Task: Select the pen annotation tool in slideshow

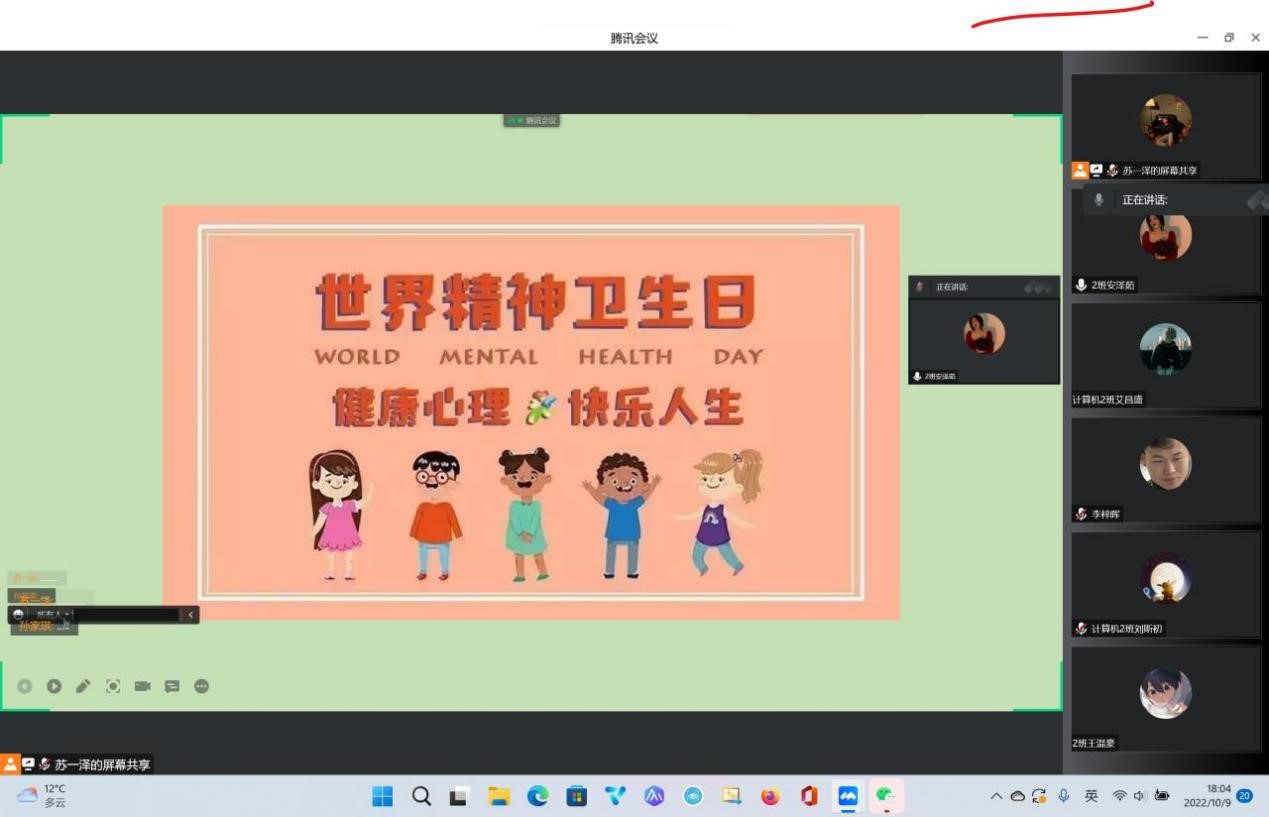Action: pos(83,686)
